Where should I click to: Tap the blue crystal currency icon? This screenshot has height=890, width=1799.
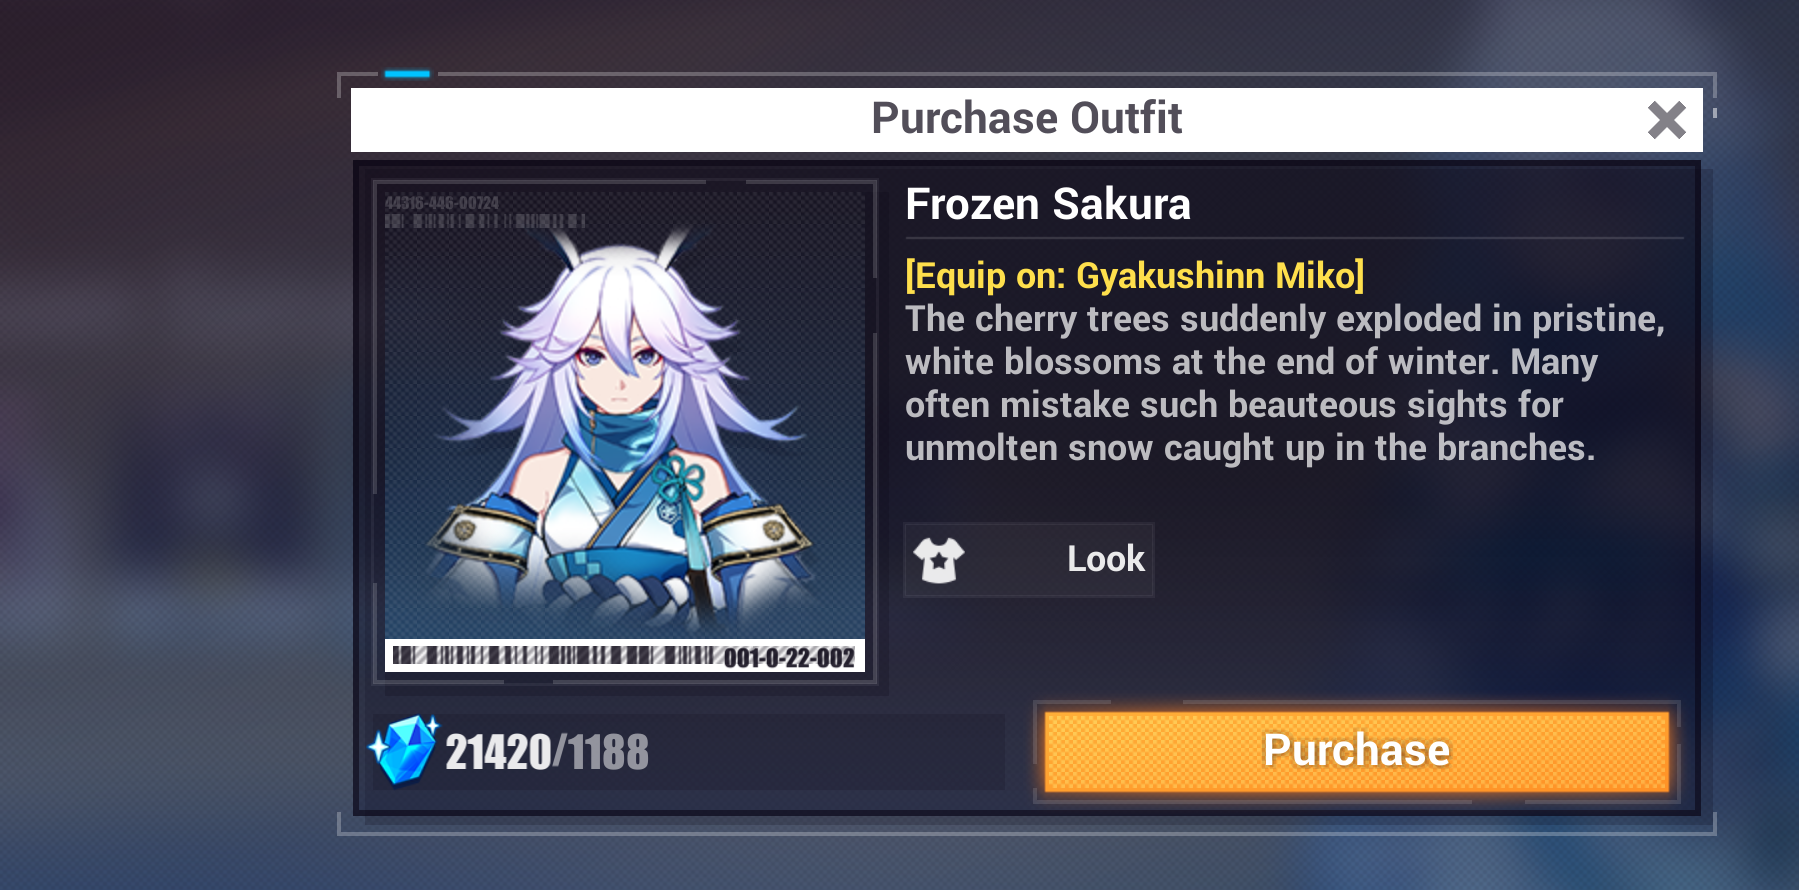coord(404,750)
